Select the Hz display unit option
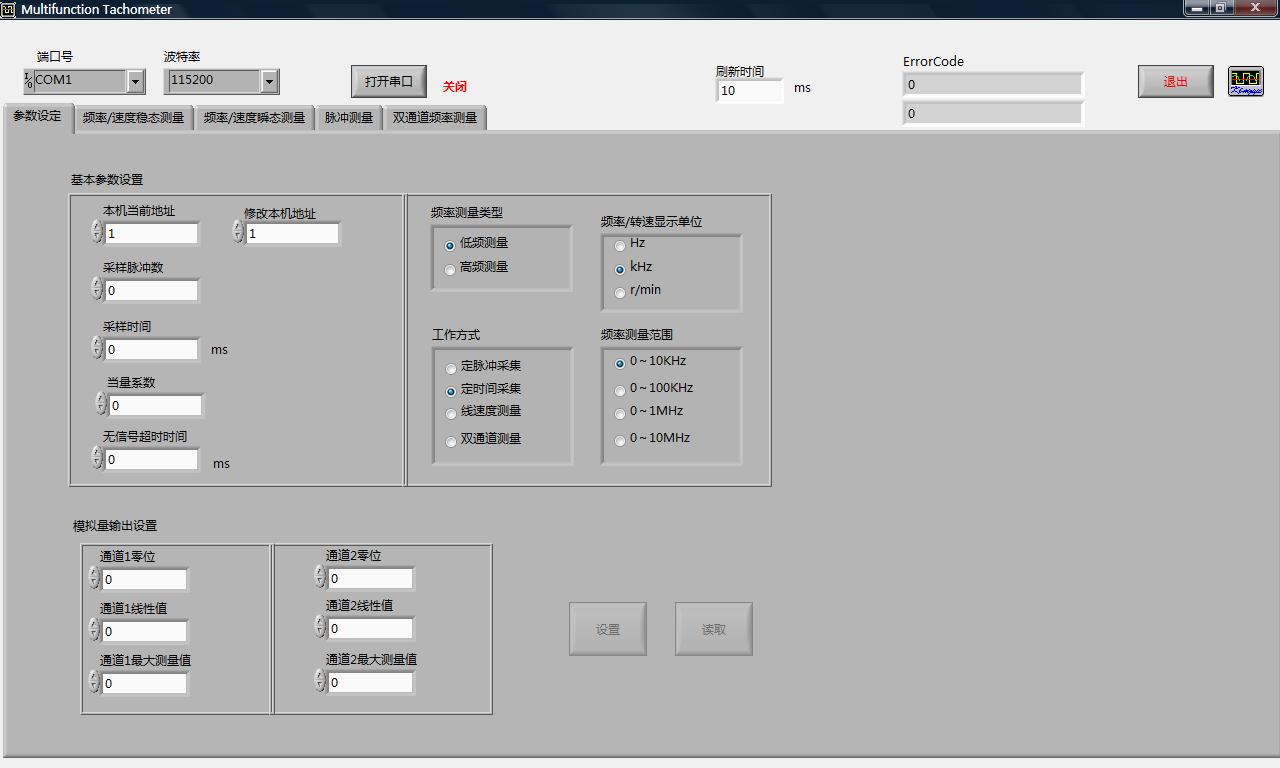Viewport: 1280px width, 768px height. tap(620, 245)
